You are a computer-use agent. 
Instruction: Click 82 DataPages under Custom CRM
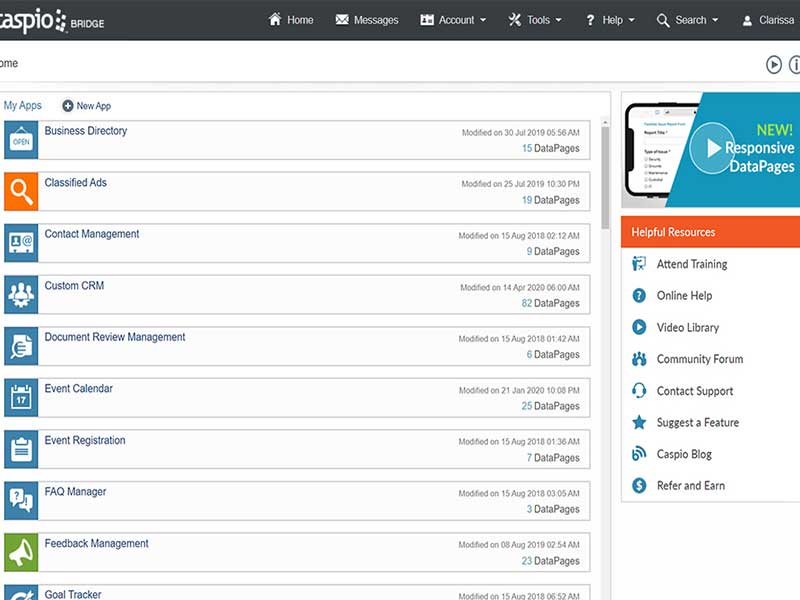point(551,303)
